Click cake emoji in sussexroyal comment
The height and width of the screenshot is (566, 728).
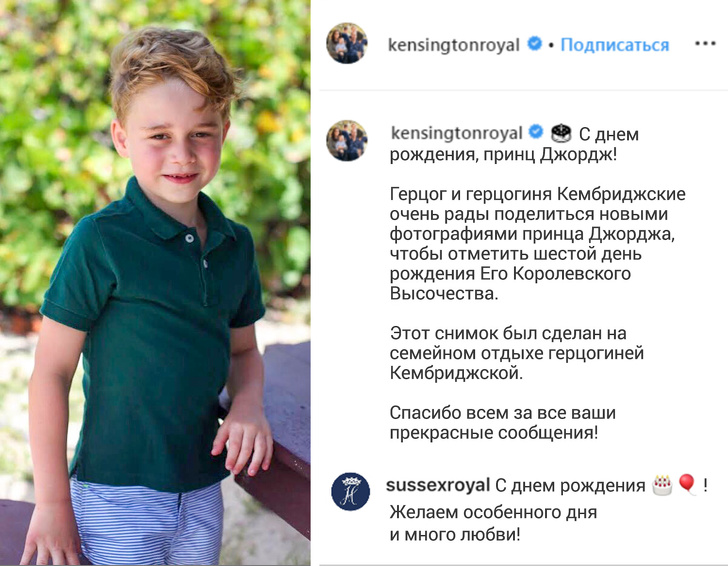pos(662,485)
